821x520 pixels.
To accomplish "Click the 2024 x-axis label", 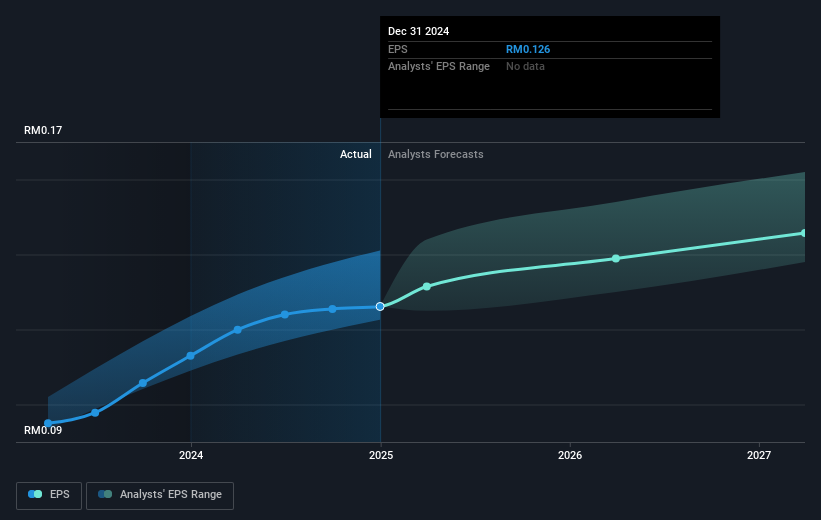I will tap(191, 456).
